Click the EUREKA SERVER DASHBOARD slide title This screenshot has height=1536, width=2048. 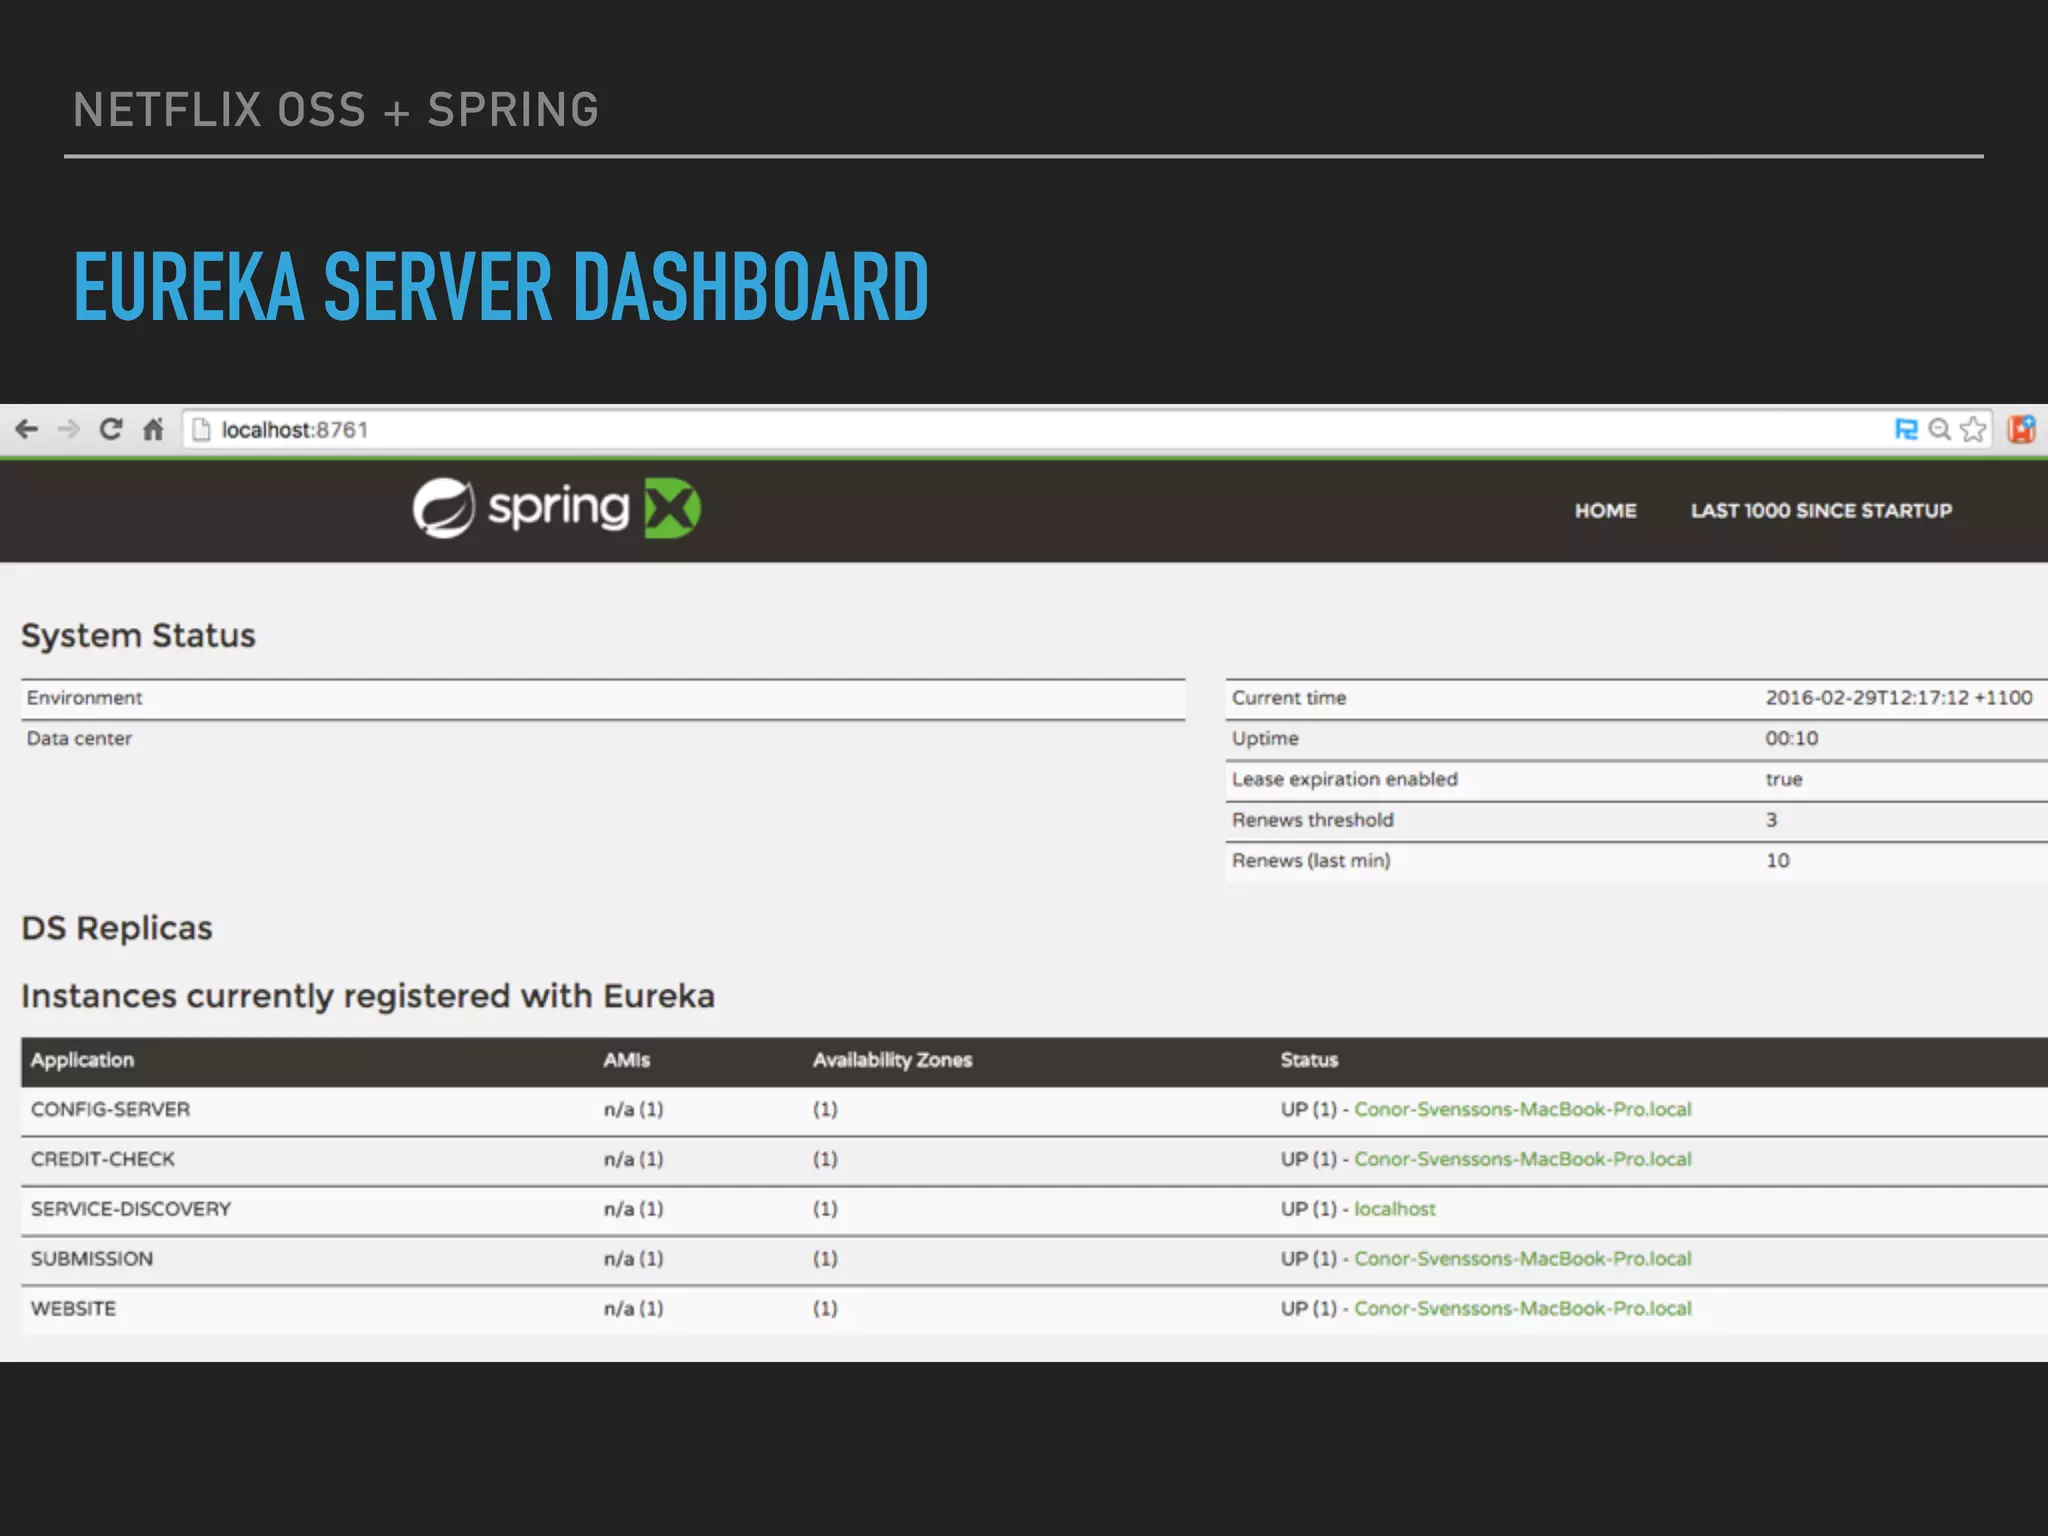coord(501,287)
